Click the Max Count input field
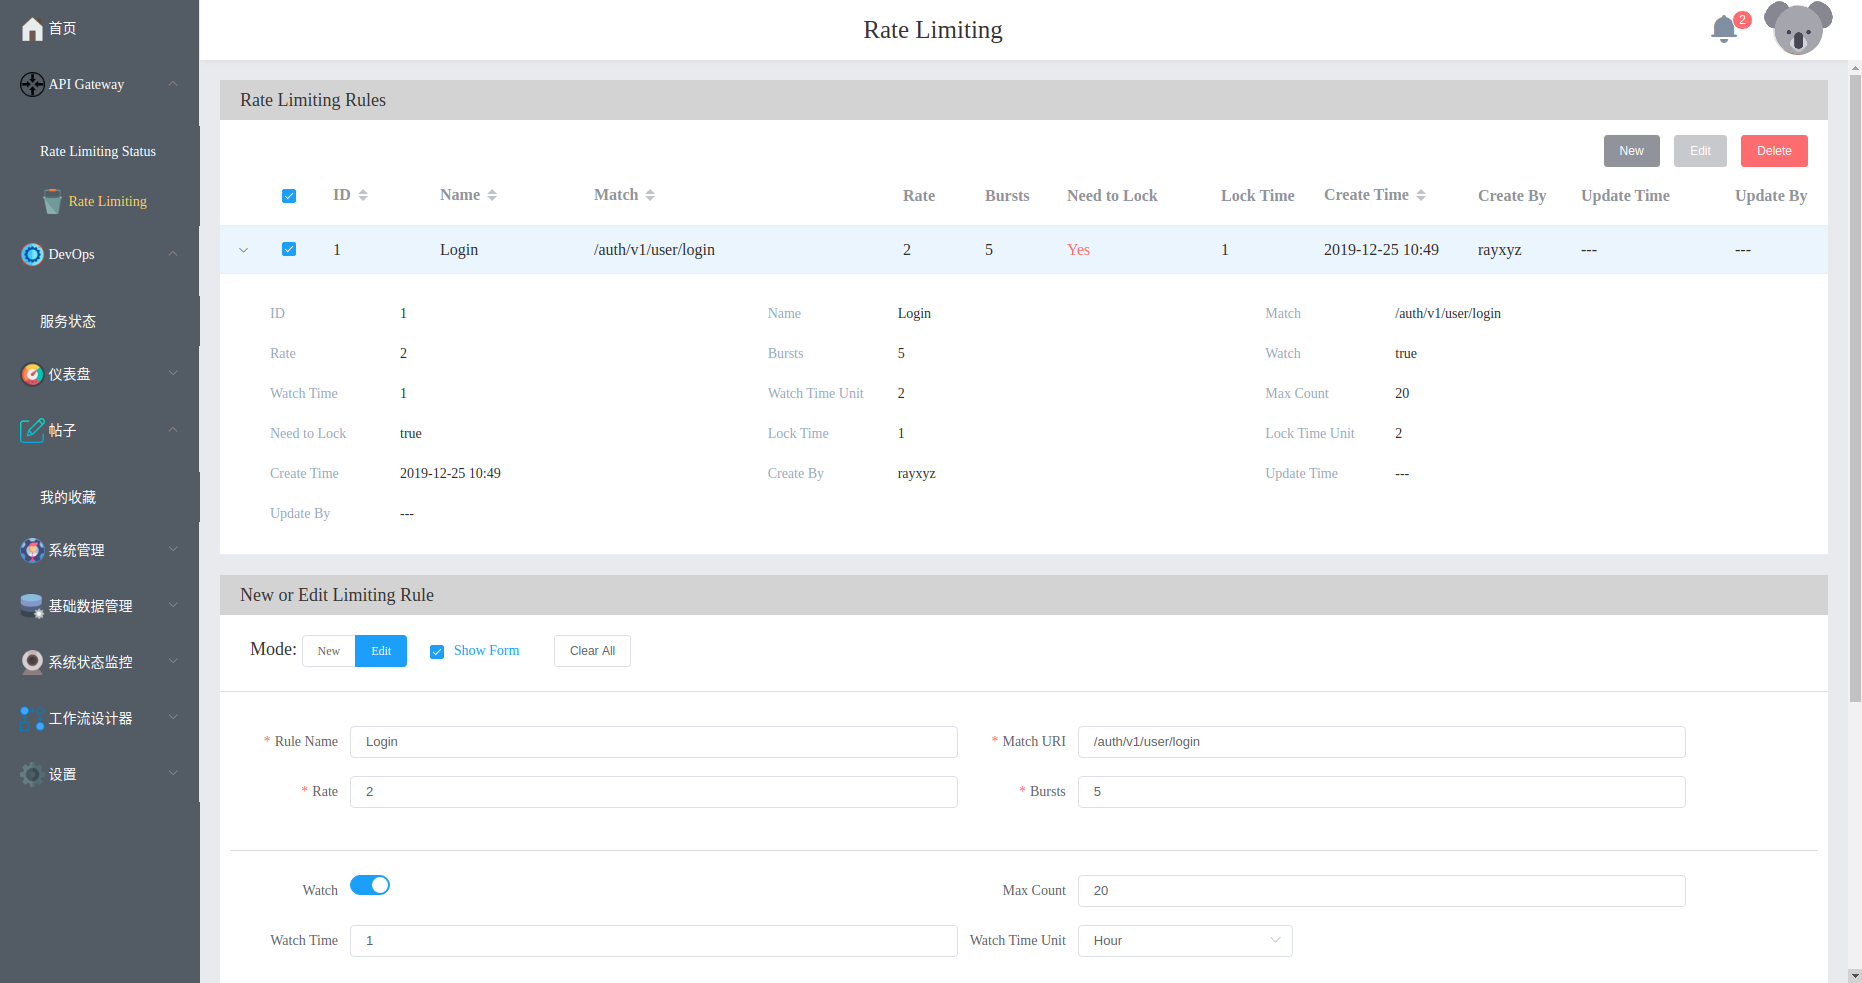The height and width of the screenshot is (983, 1862). coord(1382,891)
